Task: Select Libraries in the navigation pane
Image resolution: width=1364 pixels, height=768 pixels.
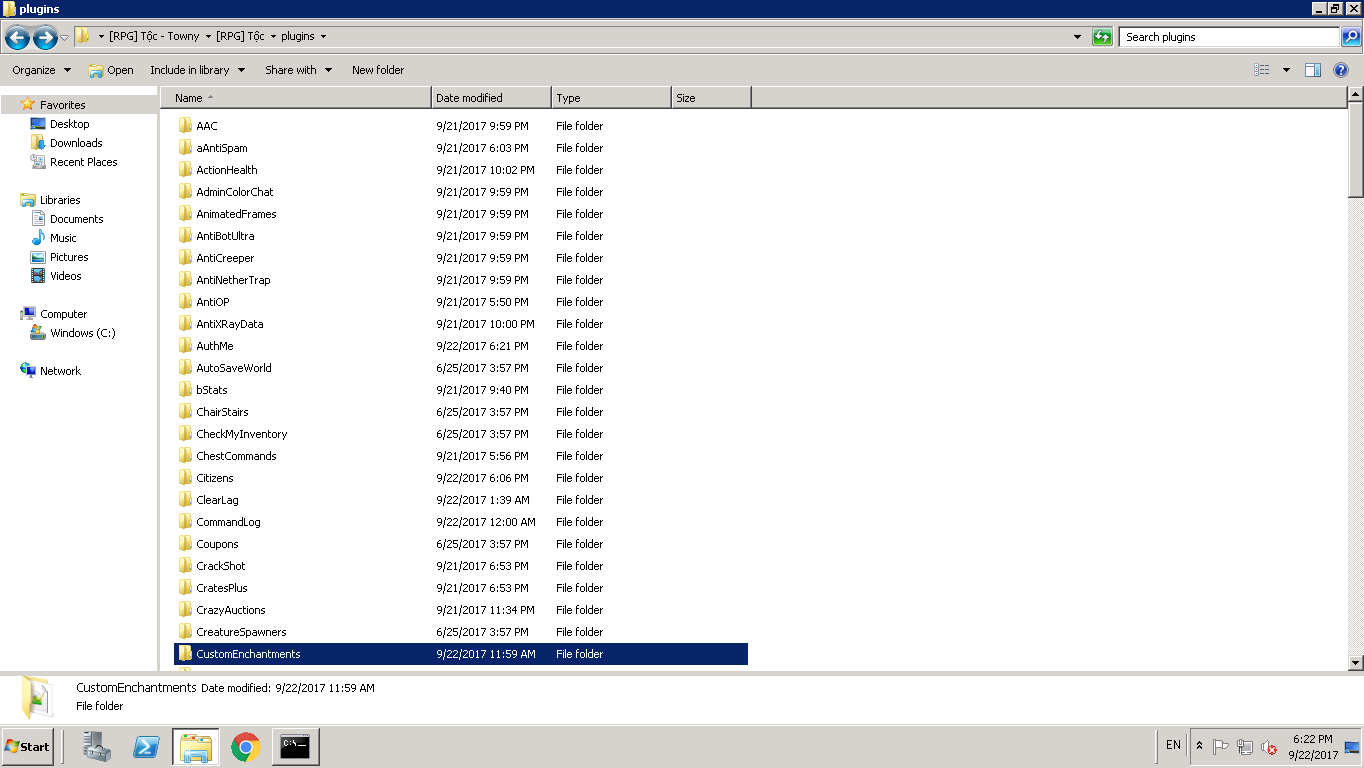Action: point(60,200)
